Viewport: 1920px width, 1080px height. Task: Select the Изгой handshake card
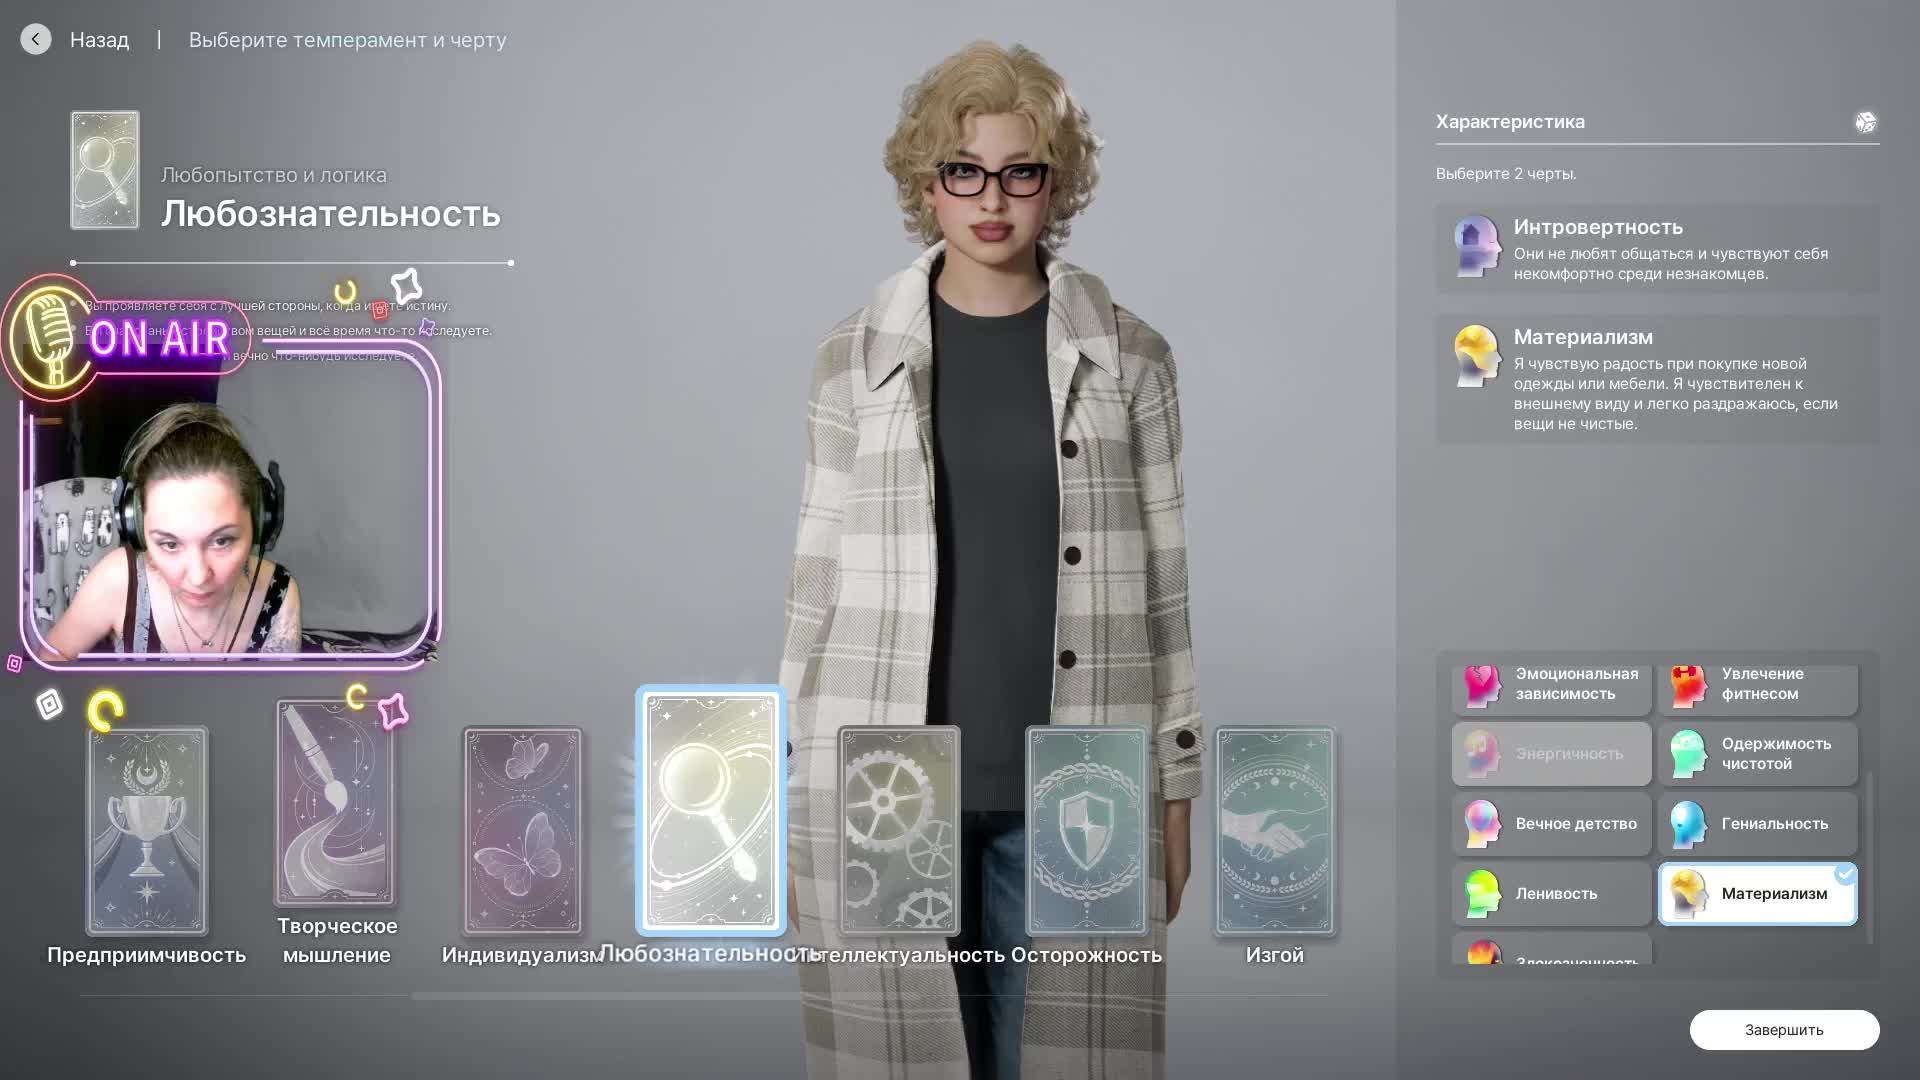pos(1274,830)
